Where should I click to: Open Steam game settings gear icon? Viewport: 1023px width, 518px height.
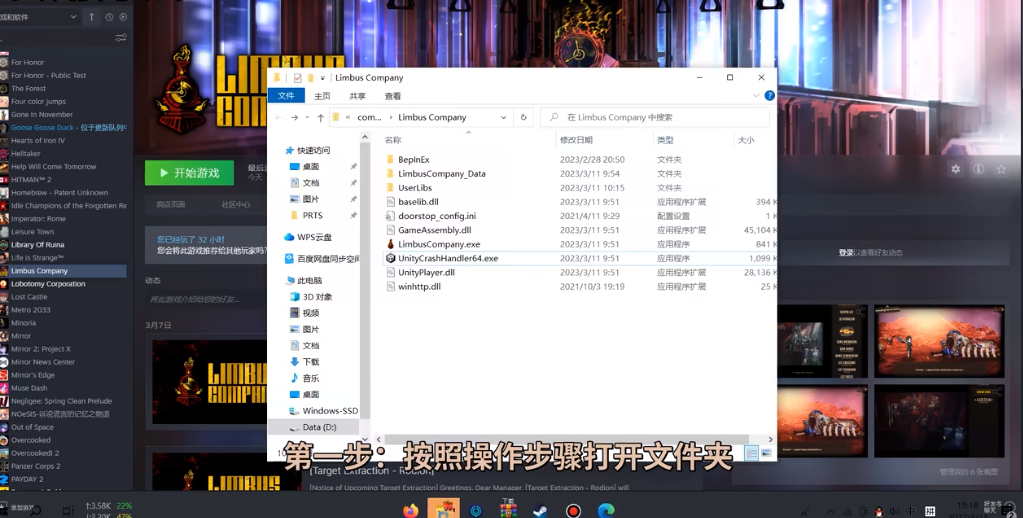click(955, 169)
